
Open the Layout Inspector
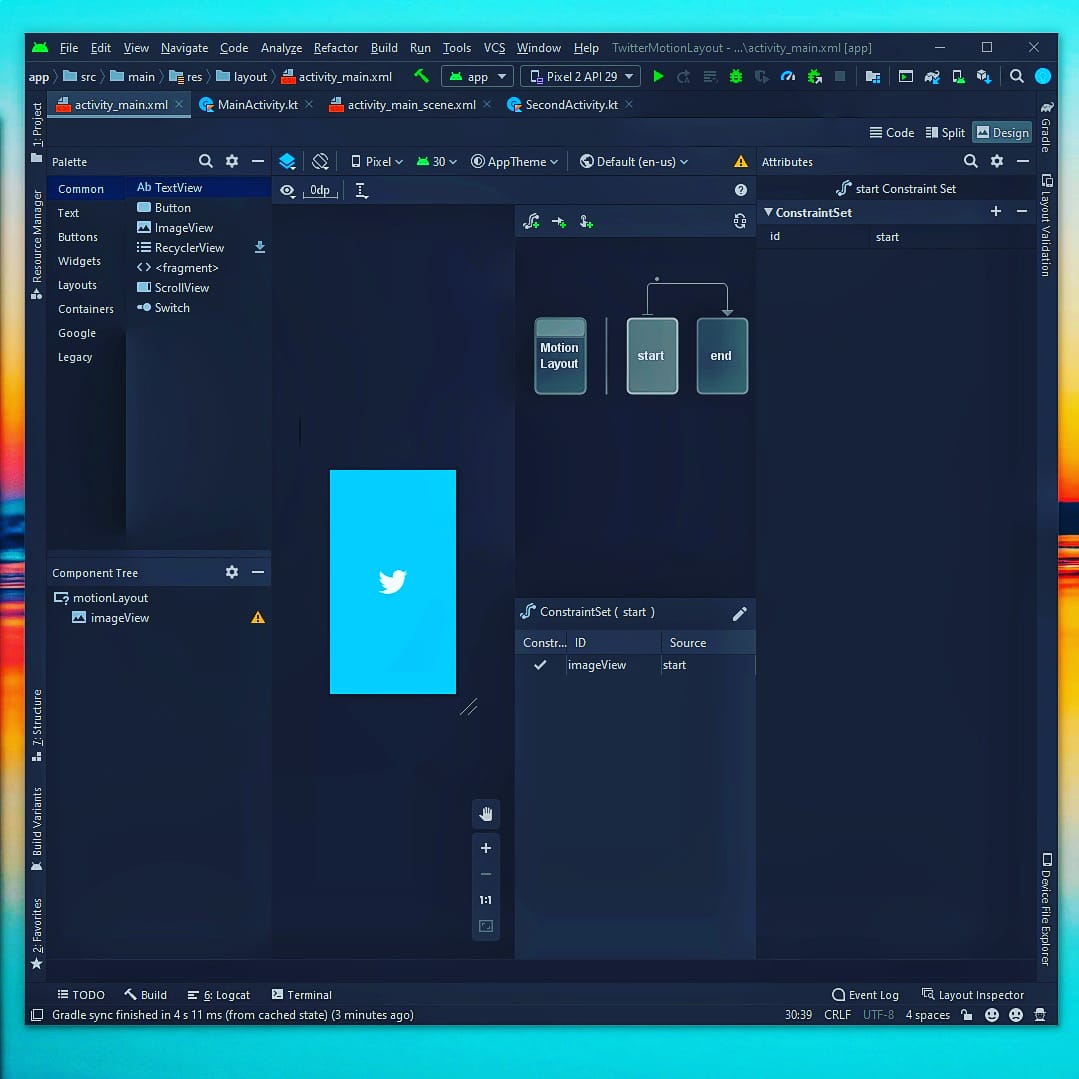(x=972, y=994)
